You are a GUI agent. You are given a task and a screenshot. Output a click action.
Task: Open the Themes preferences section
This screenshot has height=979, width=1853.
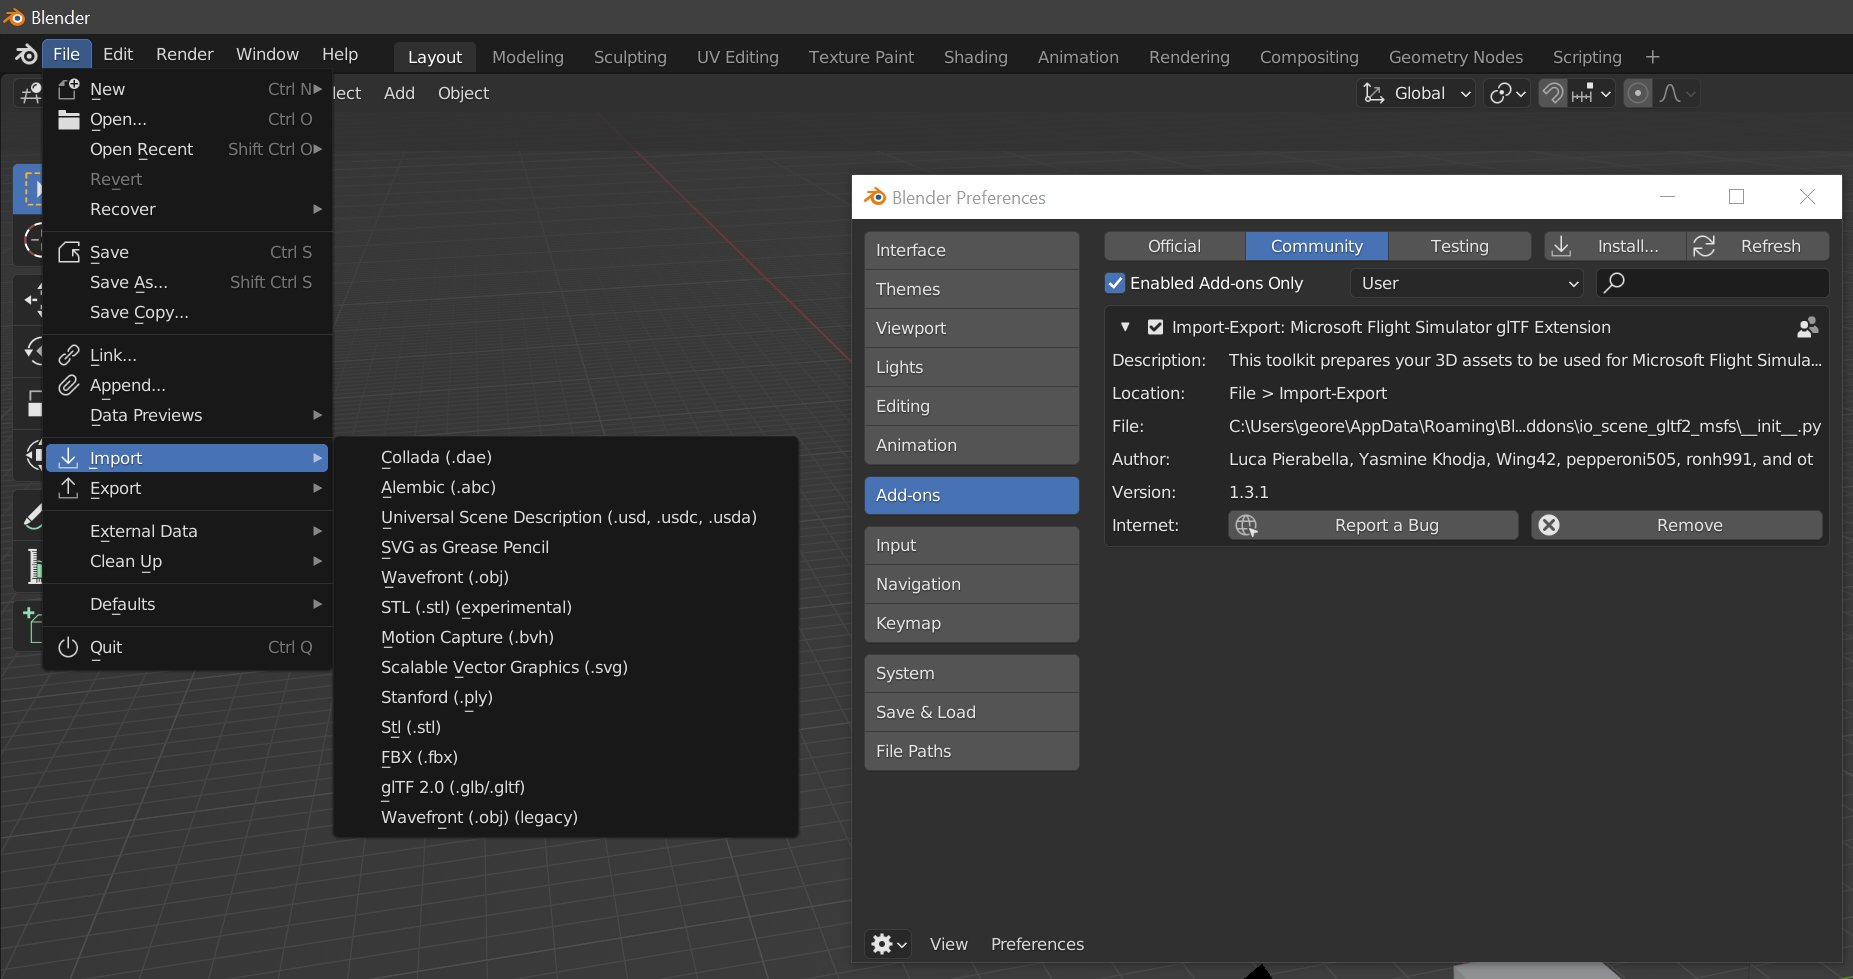972,289
